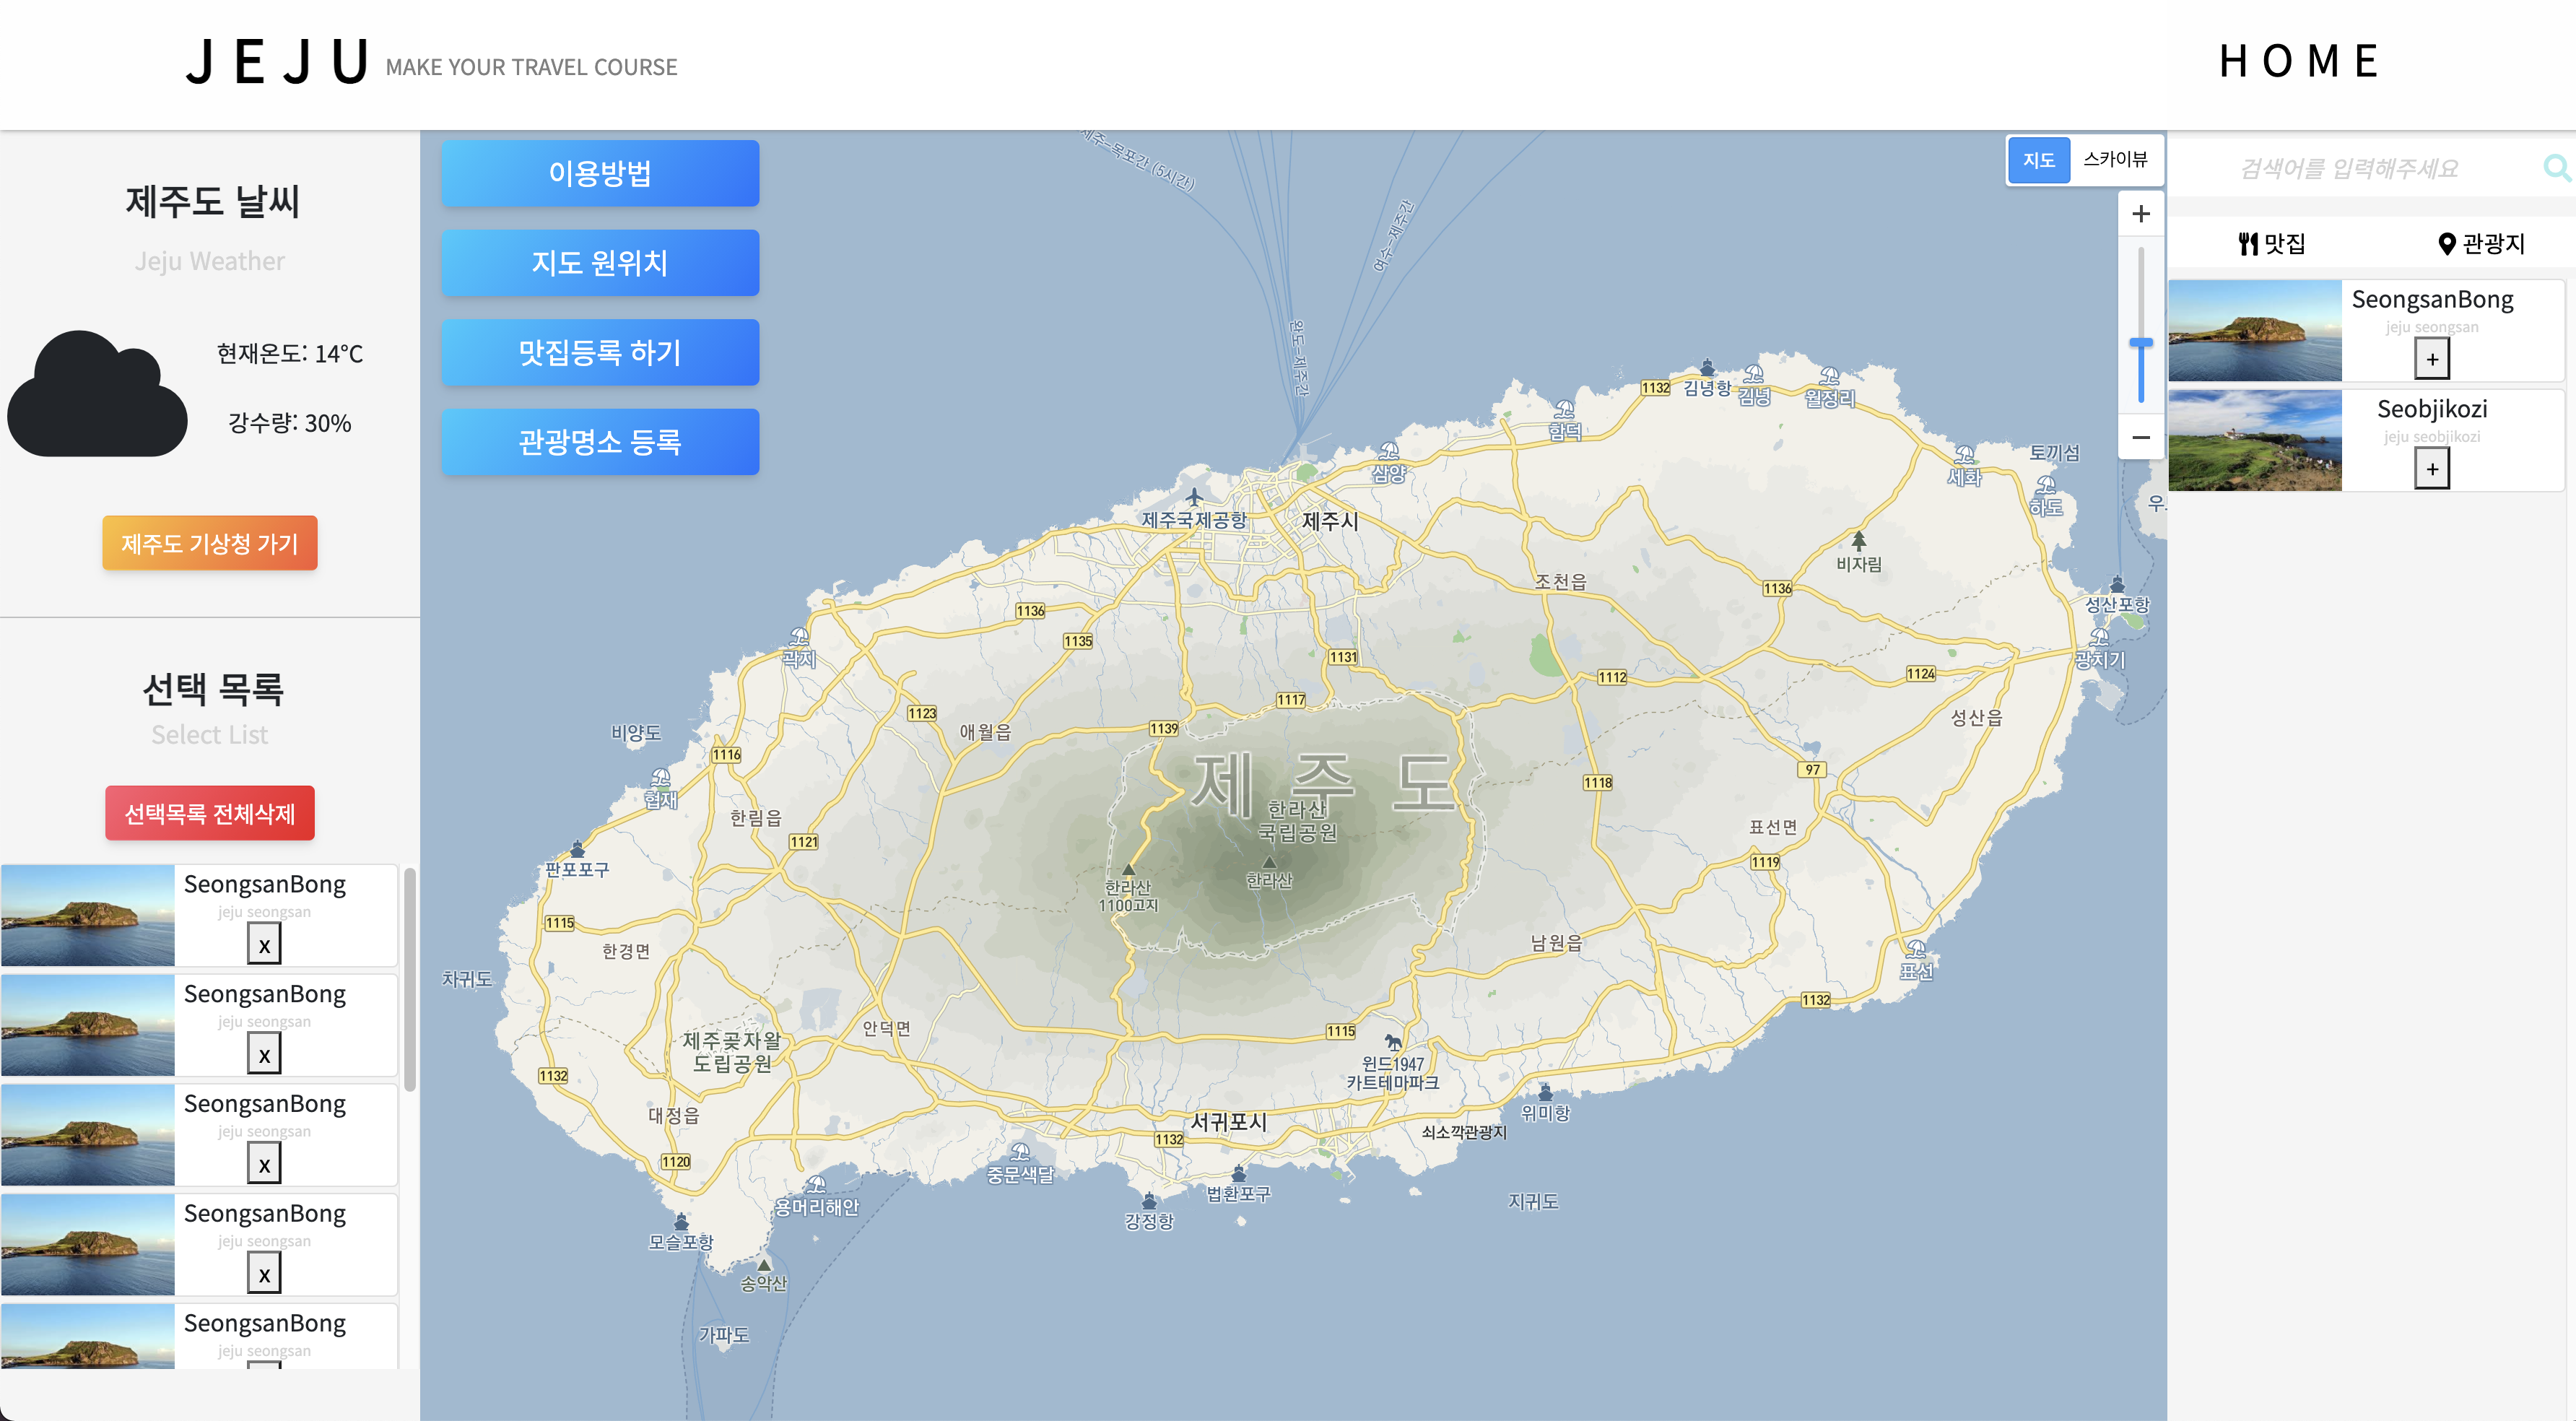
Task: Click the search magnifier icon
Action: [x=2556, y=168]
